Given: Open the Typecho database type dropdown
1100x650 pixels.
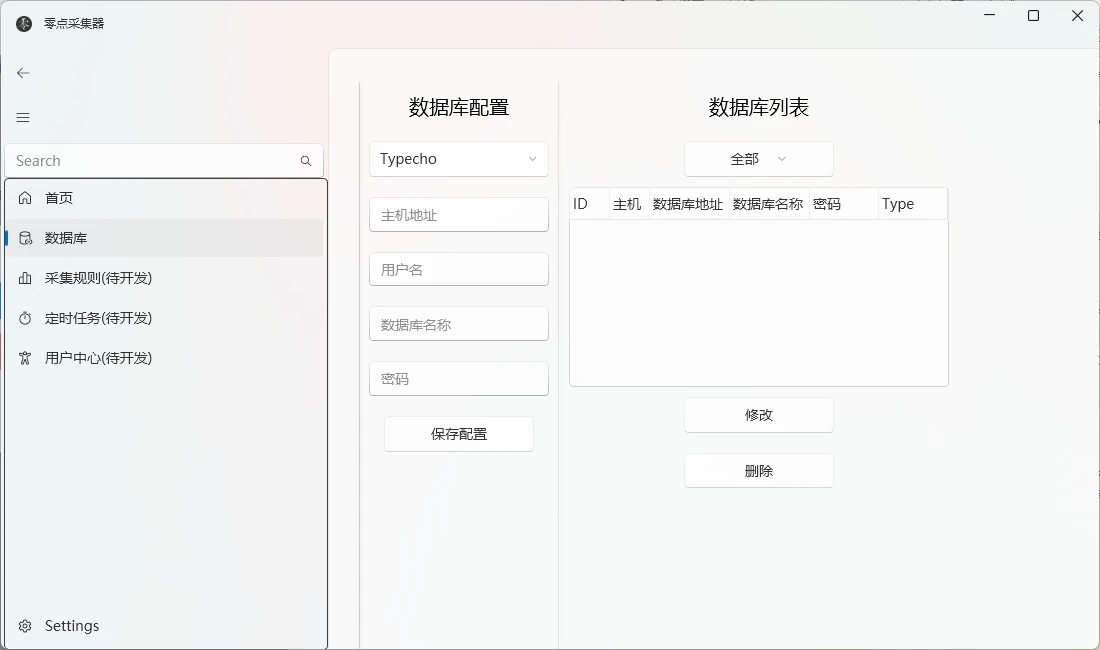Looking at the screenshot, I should (459, 159).
